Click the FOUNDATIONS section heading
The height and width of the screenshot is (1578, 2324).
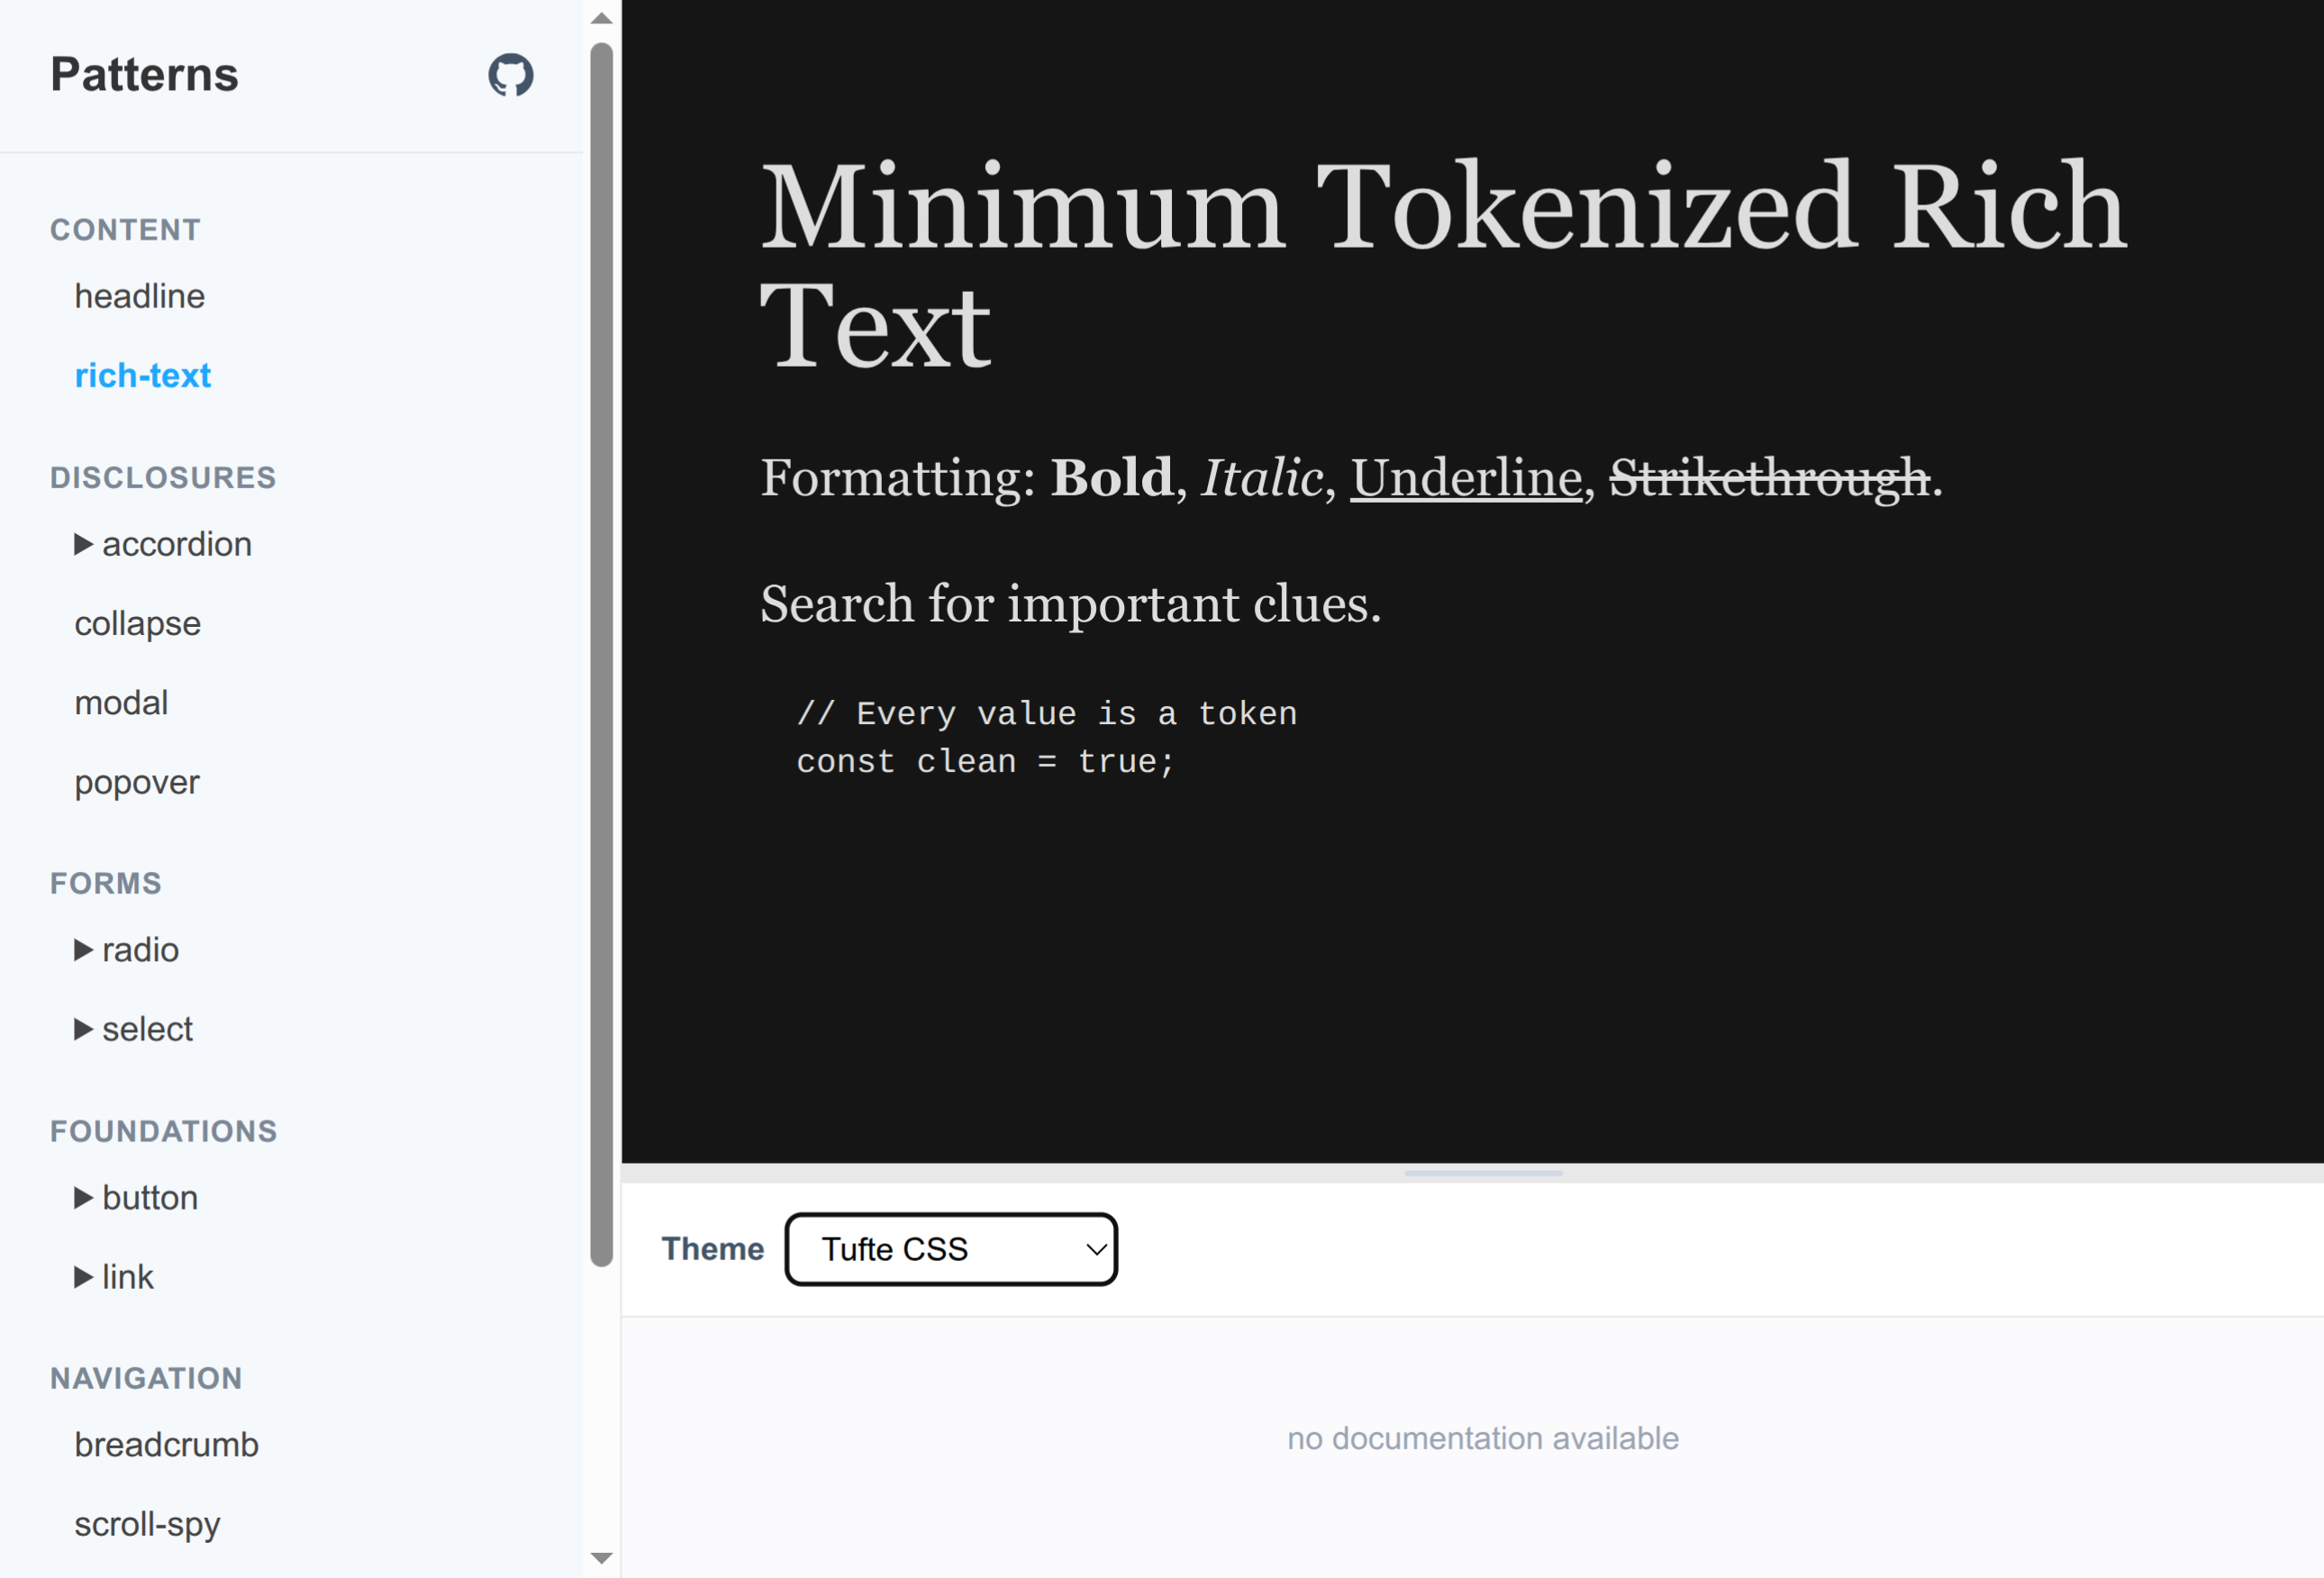pos(163,1130)
